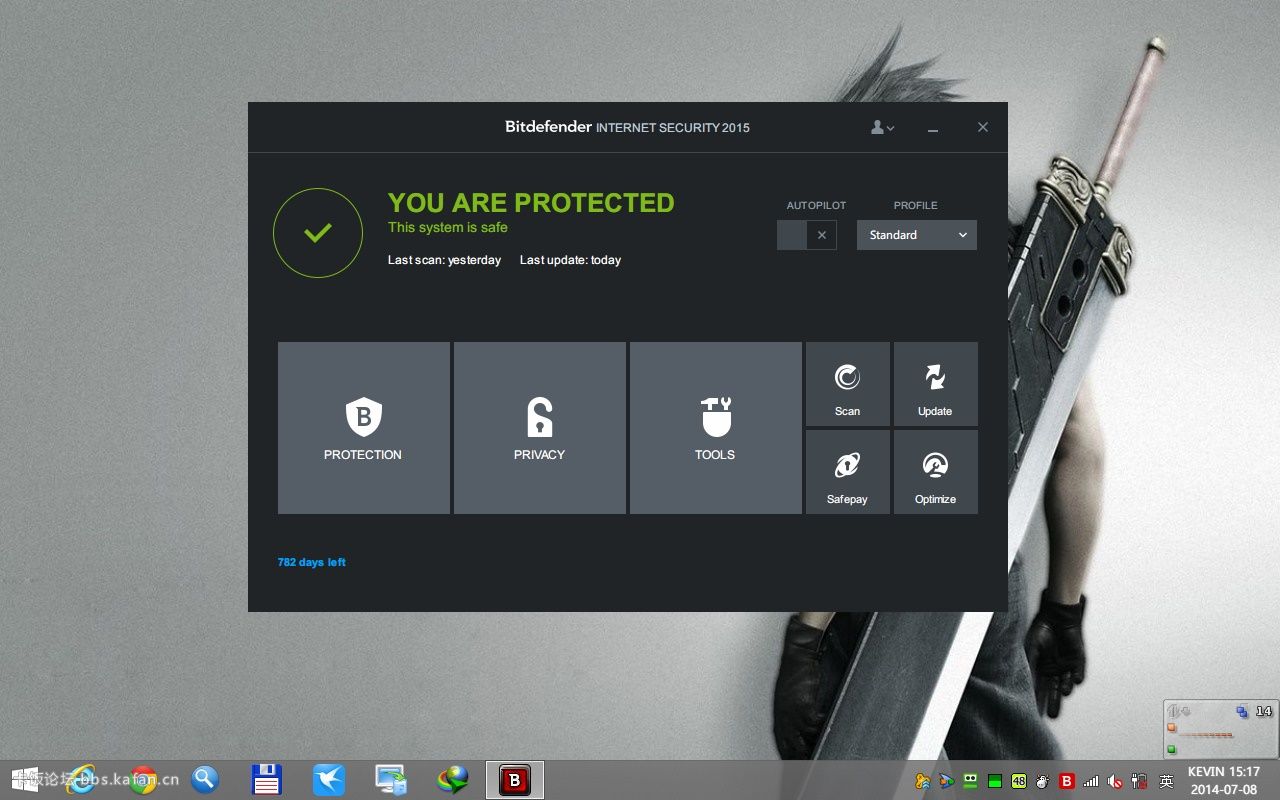Click the 'This system is safe' text
This screenshot has height=800, width=1280.
click(448, 227)
